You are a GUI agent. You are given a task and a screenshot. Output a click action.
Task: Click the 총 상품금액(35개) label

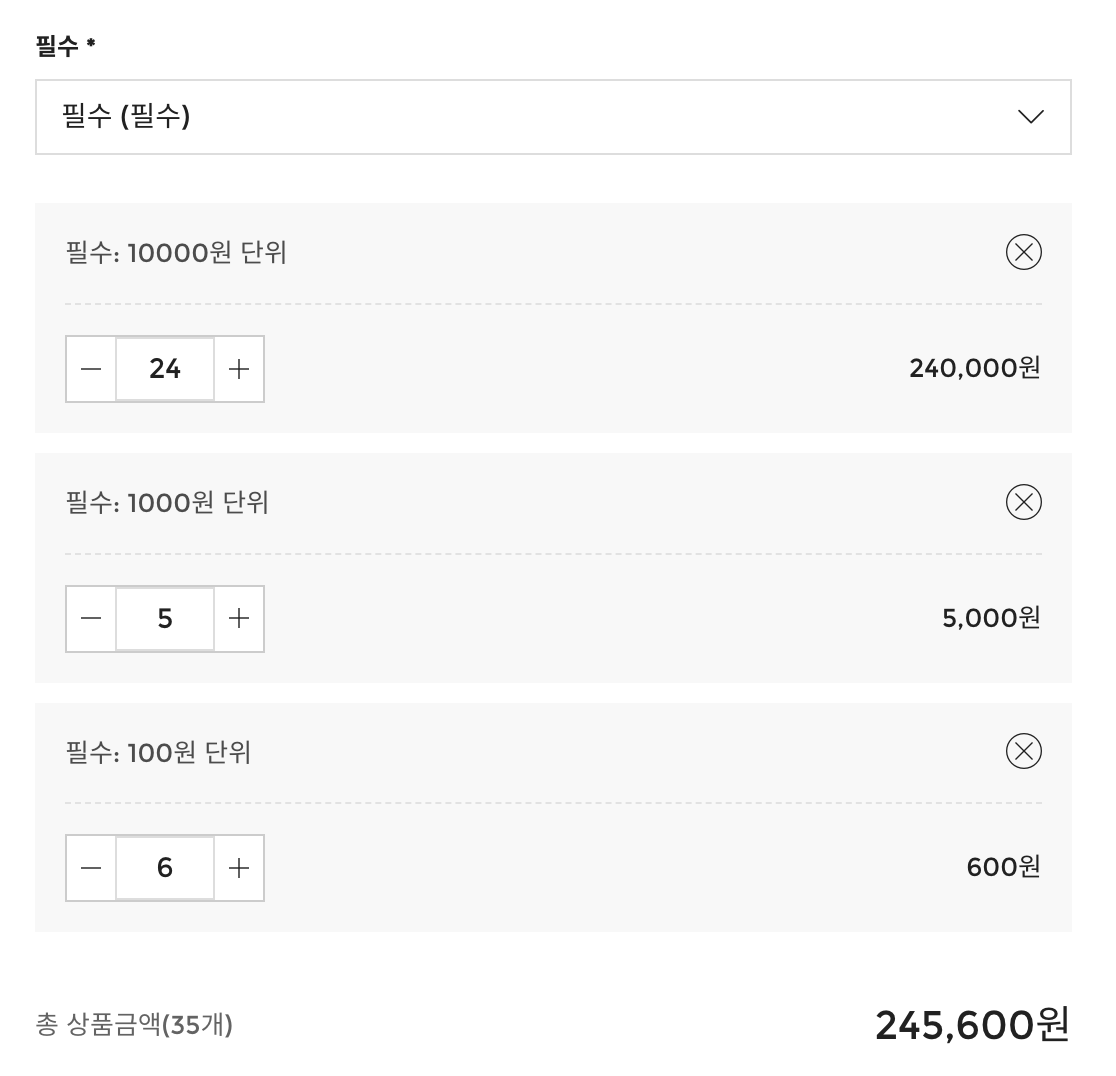pos(134,1025)
